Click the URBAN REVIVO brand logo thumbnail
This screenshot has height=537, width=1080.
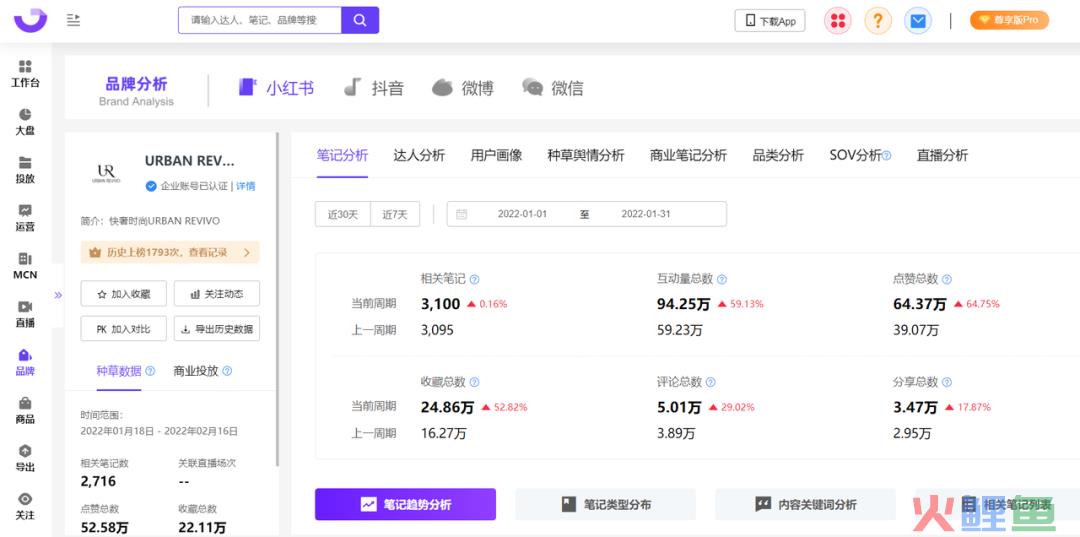click(106, 173)
